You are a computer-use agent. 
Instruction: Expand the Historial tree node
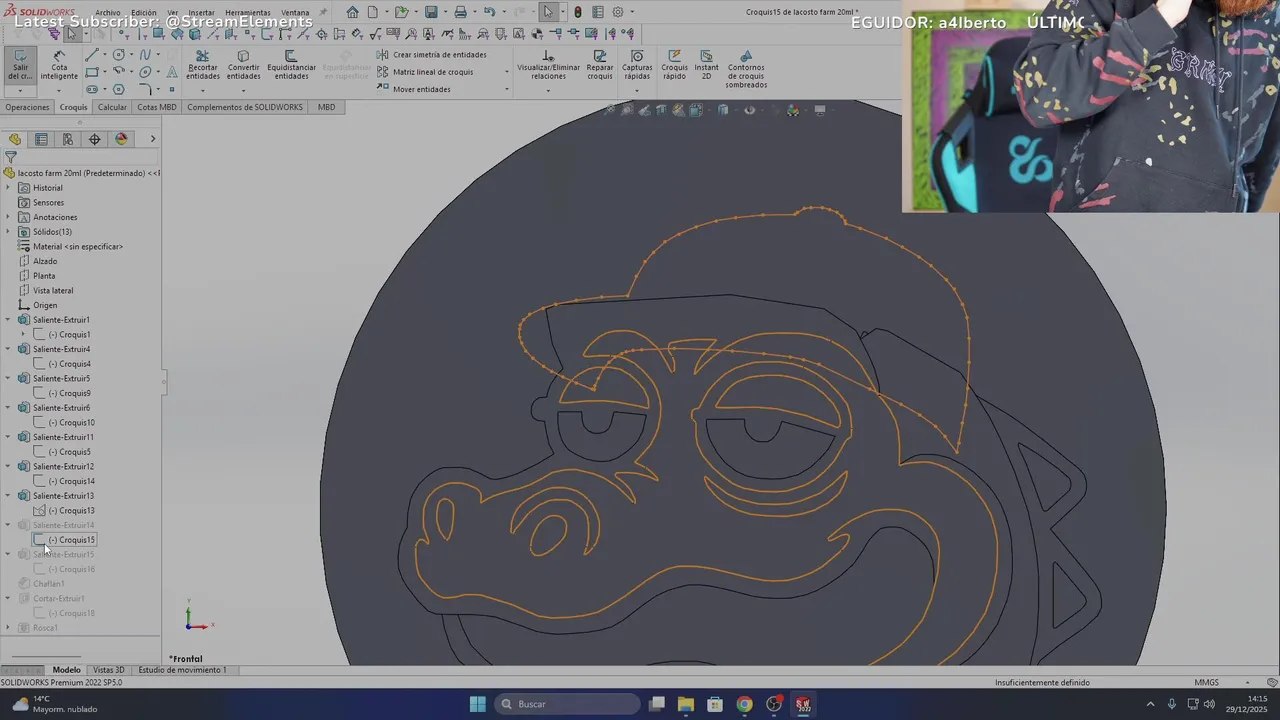8,188
